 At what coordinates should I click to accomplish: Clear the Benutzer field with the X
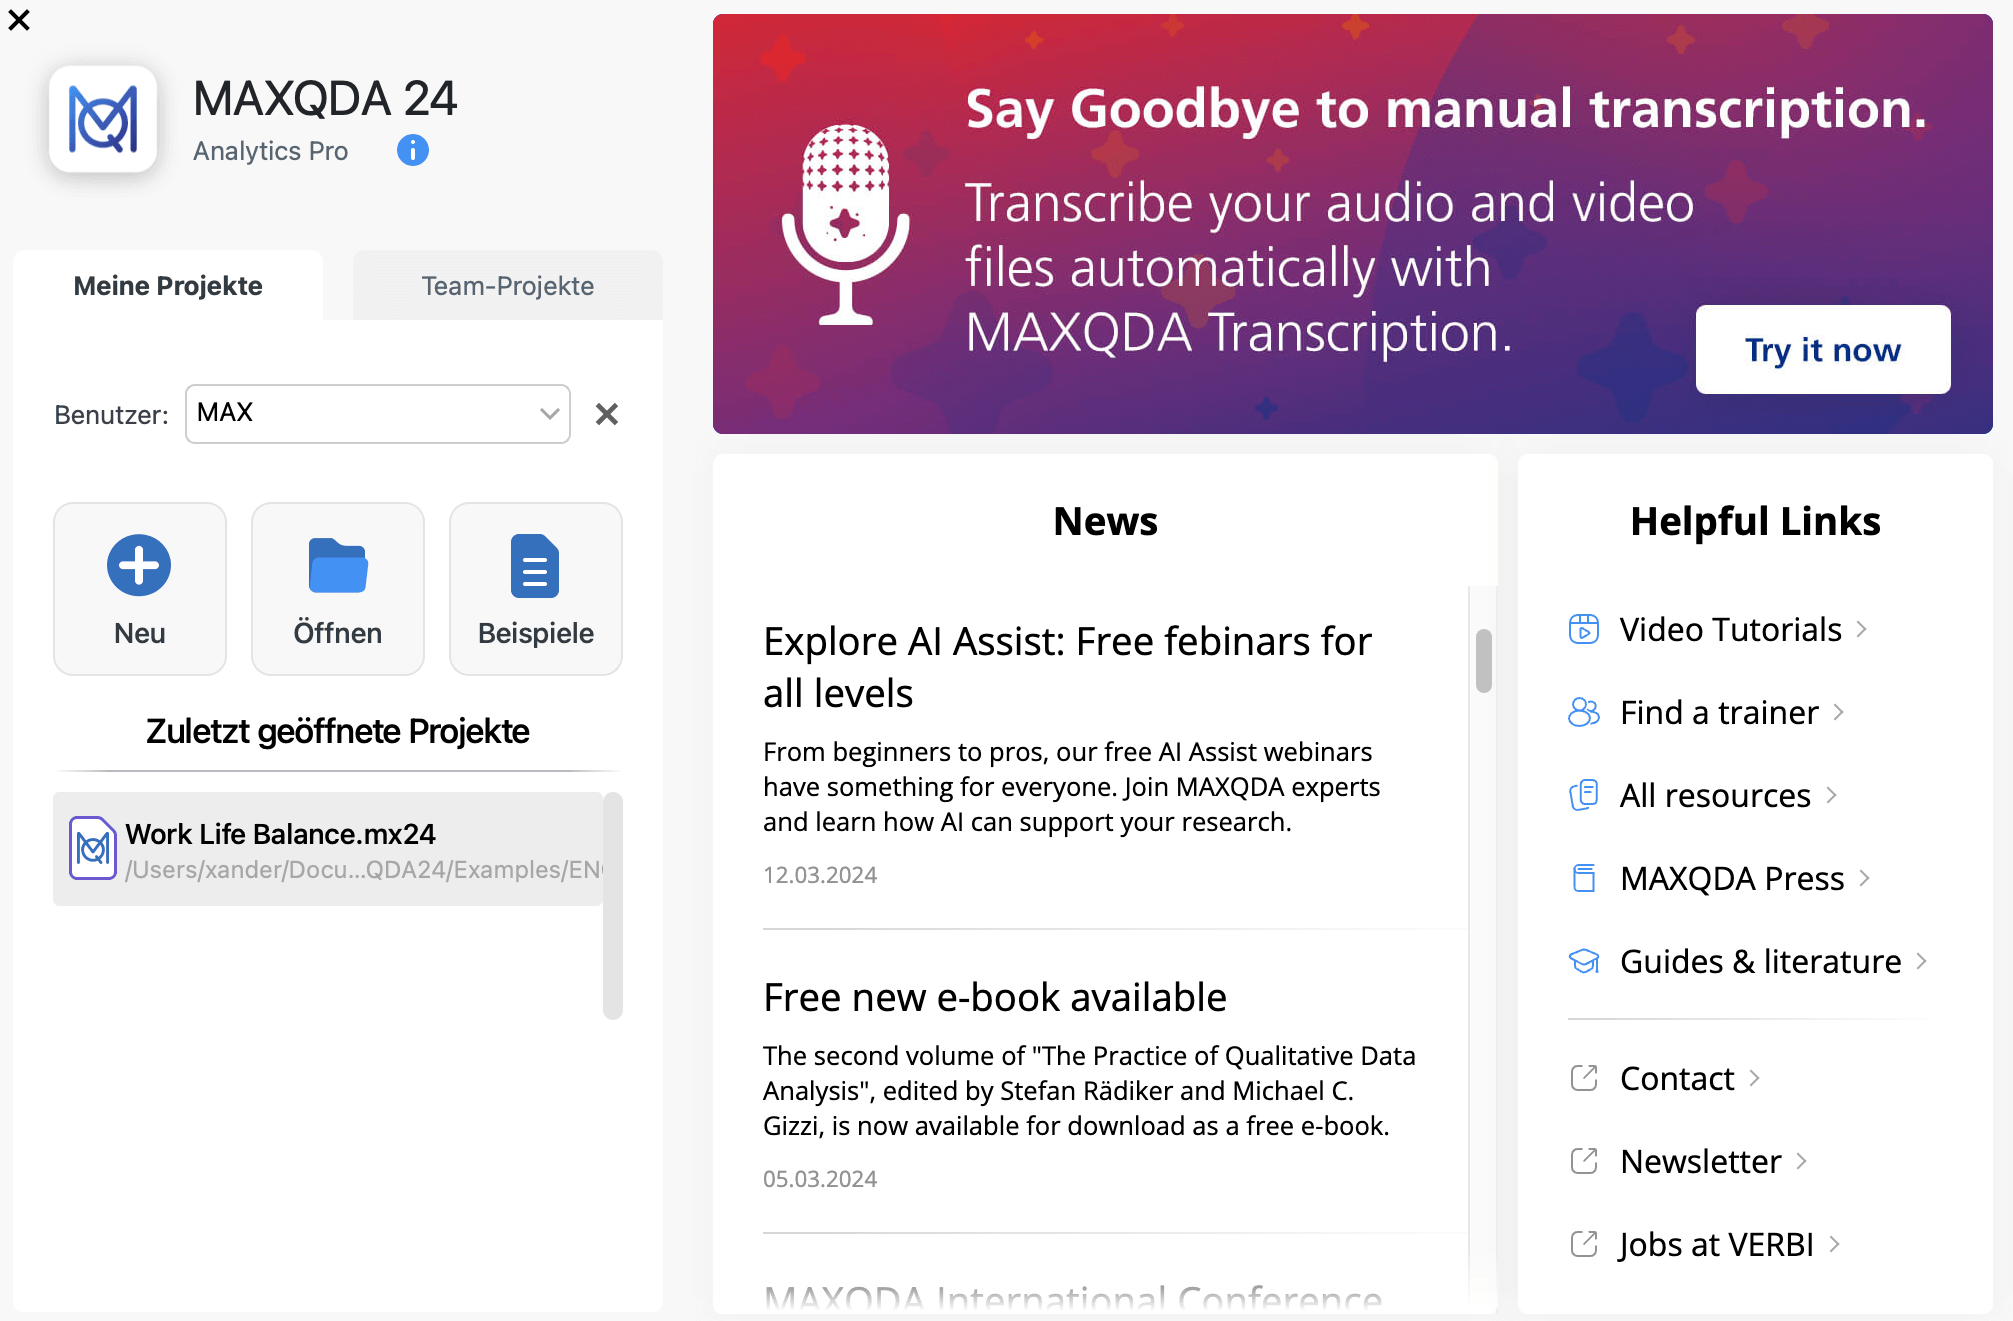607,414
